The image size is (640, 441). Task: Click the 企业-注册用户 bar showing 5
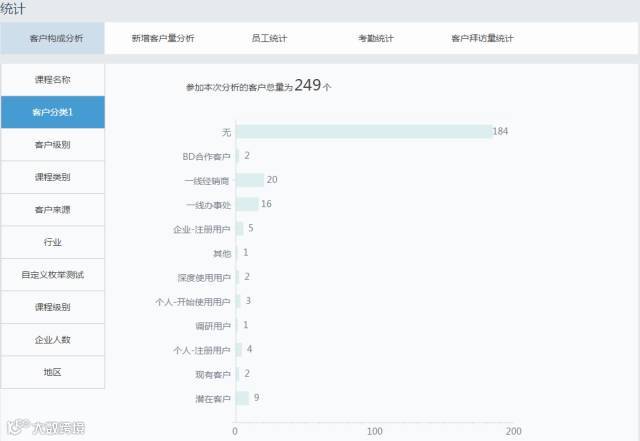point(240,229)
